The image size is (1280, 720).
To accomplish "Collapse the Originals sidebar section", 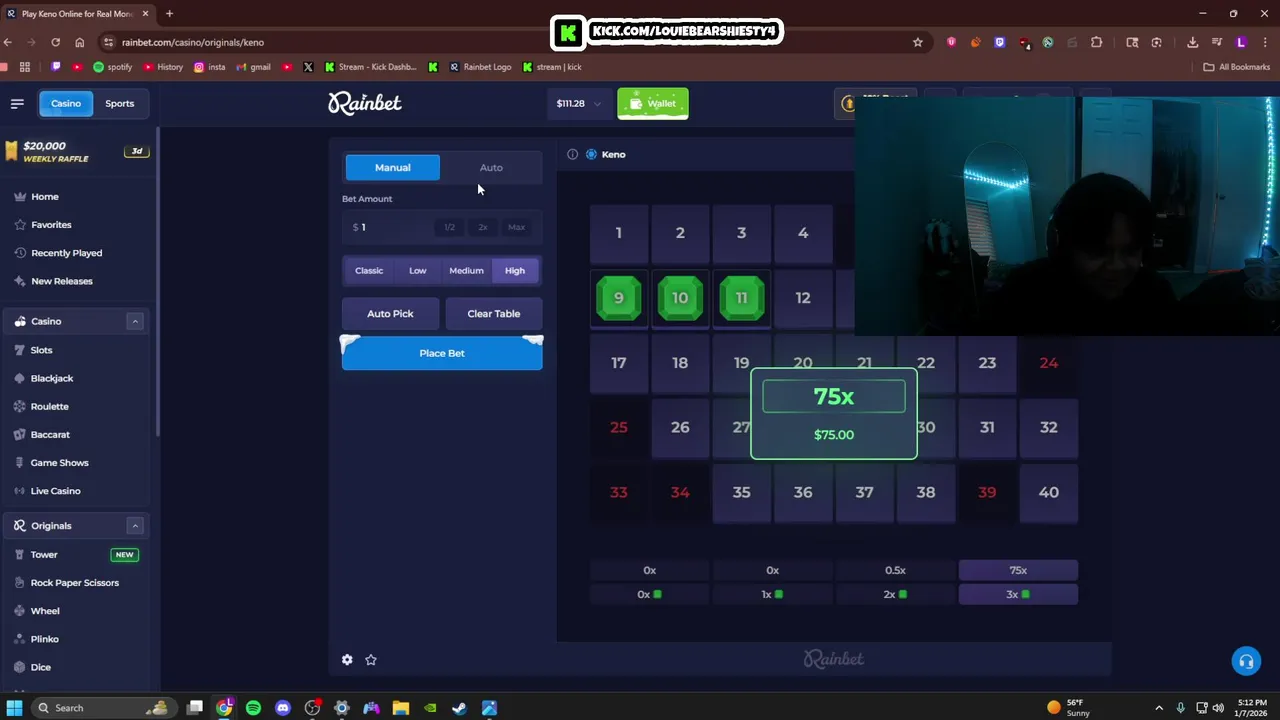I will tap(135, 526).
